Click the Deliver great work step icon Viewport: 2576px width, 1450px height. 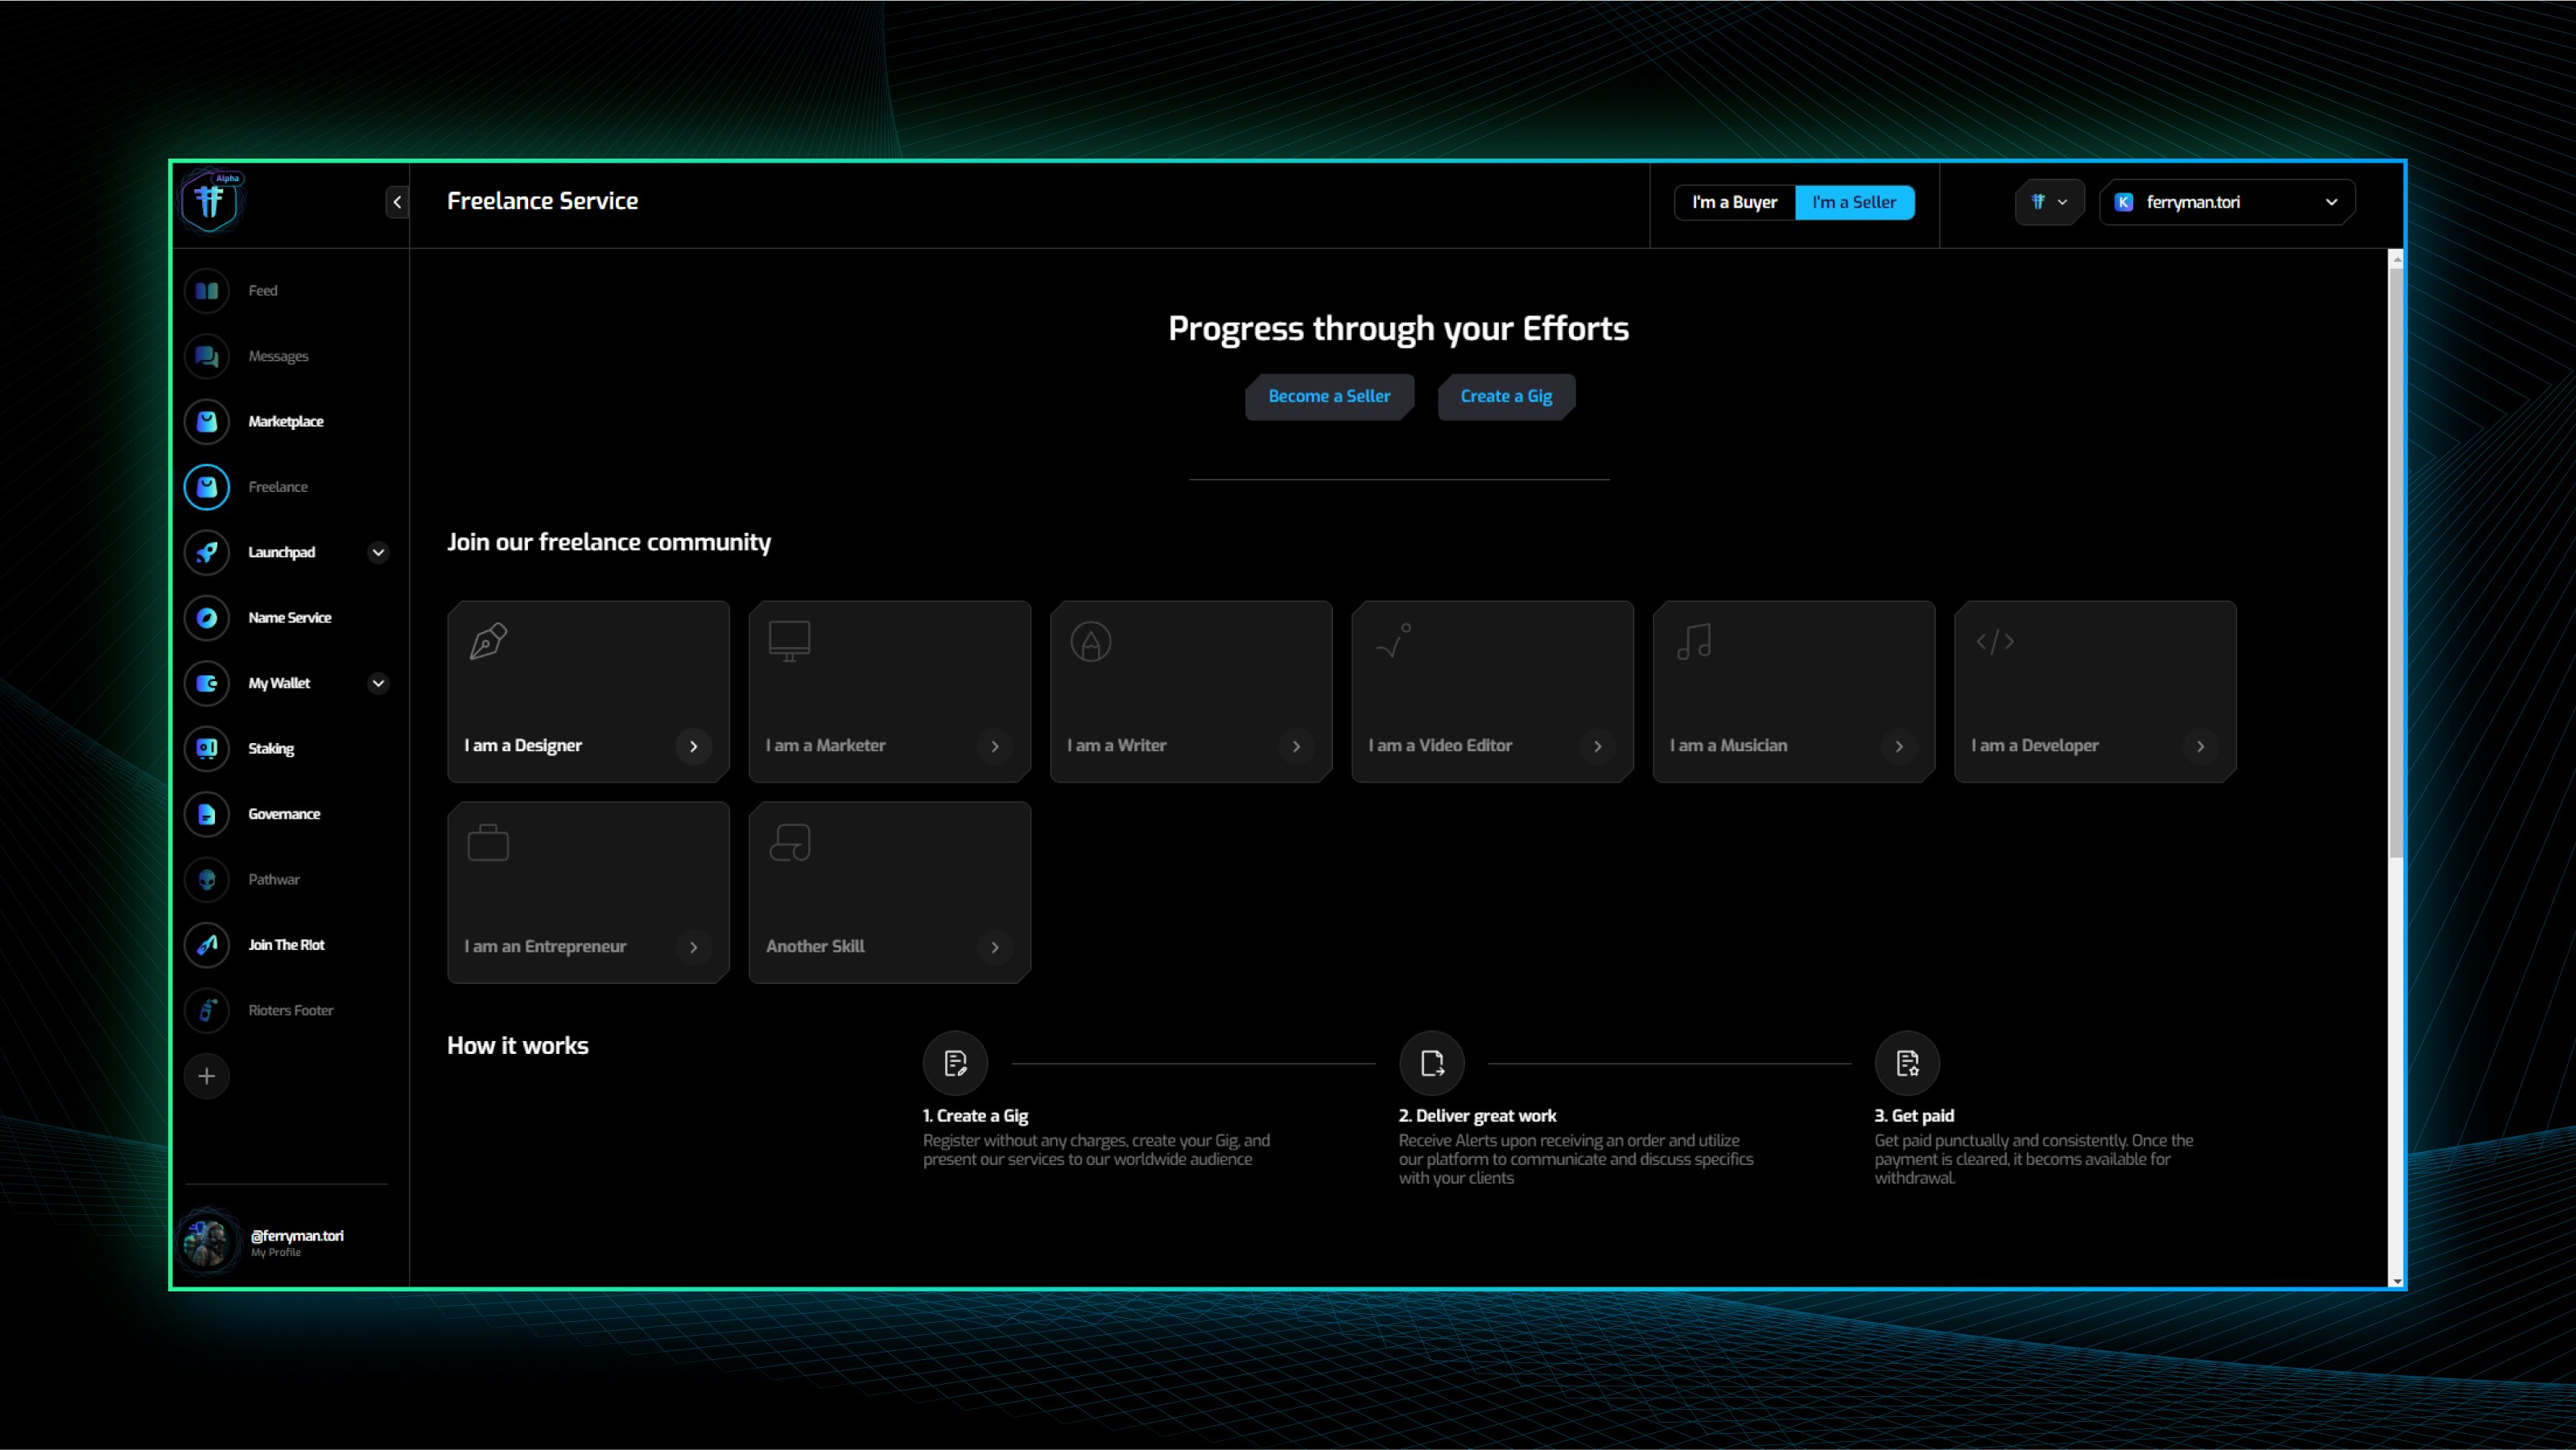point(1431,1063)
